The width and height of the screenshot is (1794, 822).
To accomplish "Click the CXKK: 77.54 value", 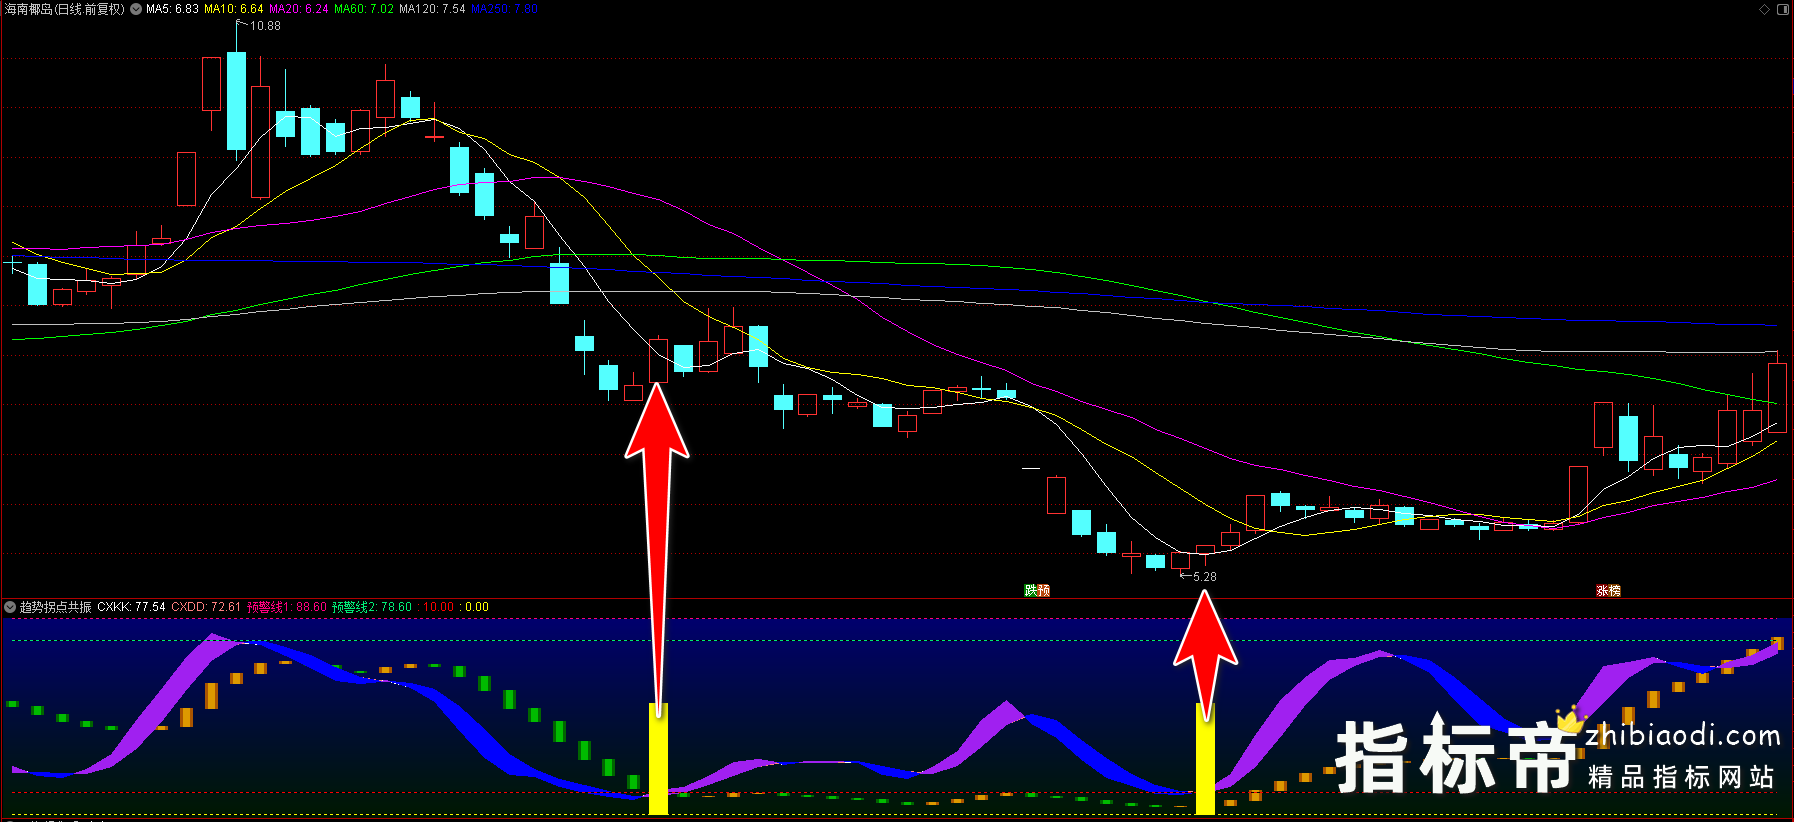I will pos(131,607).
